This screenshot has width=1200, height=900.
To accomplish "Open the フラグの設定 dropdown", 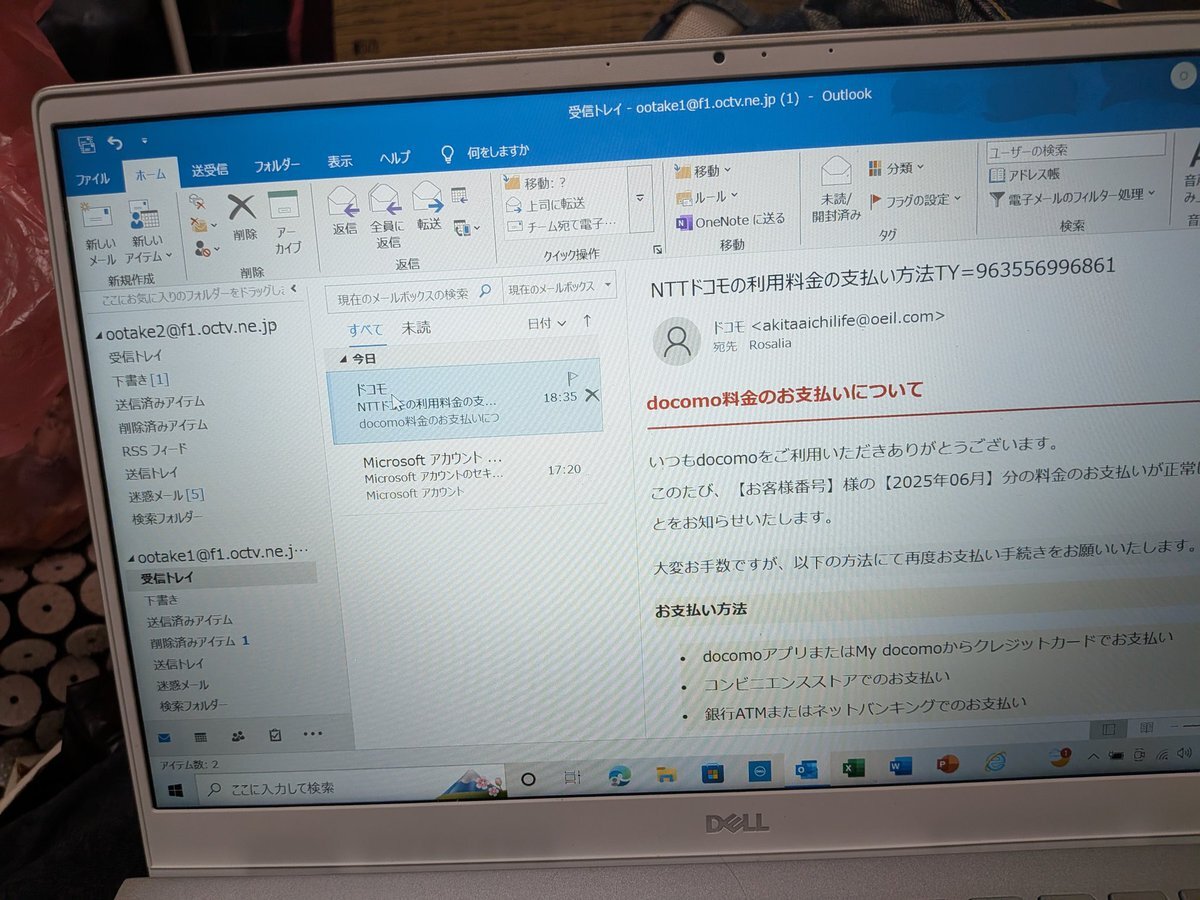I will 916,200.
